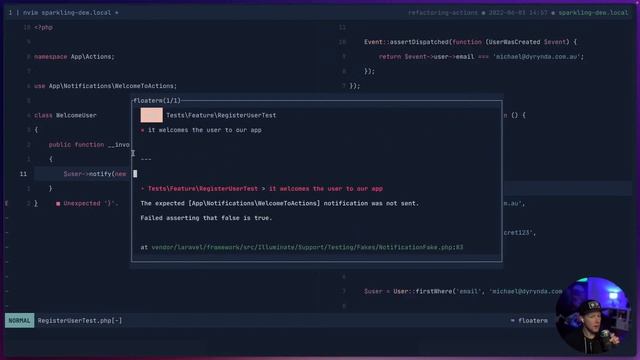Click the return $event->user->email line
This screenshot has height=360, width=640.
(x=481, y=56)
